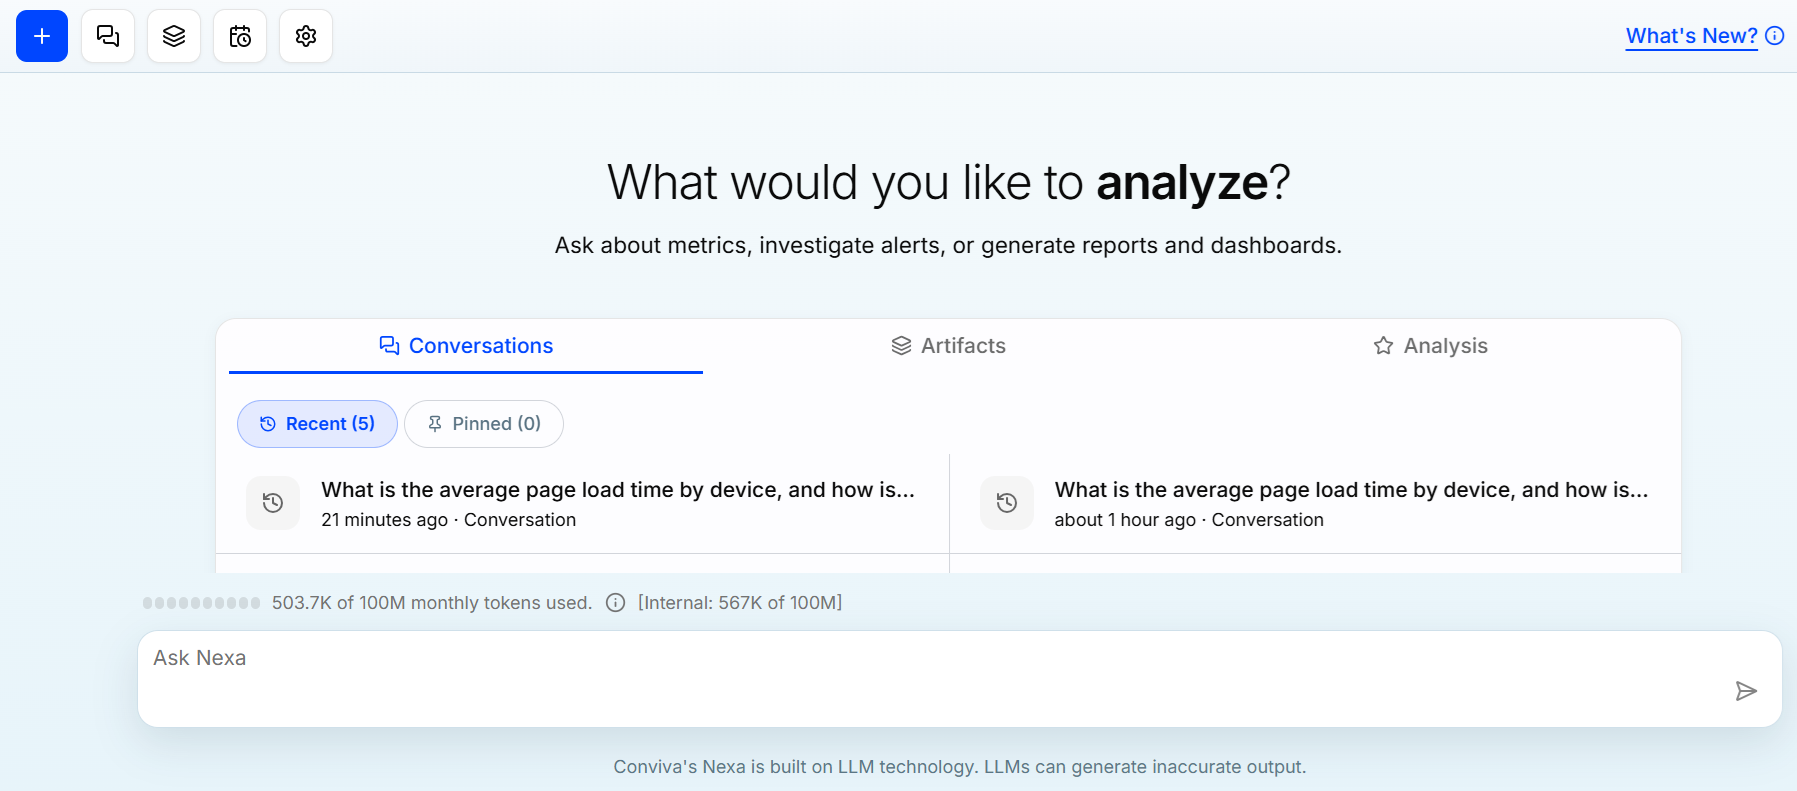Image resolution: width=1797 pixels, height=791 pixels.
Task: Click history icon of 21 minutes ago conversation
Action: point(273,503)
